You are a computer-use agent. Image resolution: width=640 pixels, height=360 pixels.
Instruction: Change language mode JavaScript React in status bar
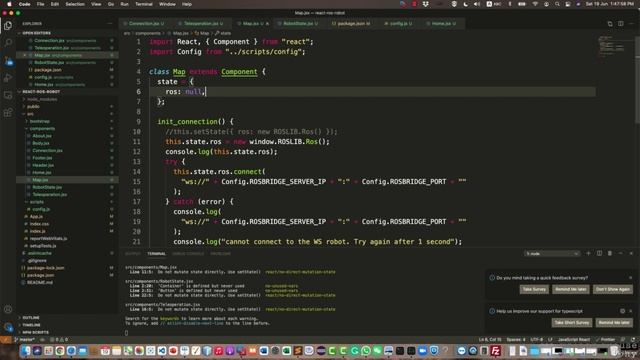573,340
